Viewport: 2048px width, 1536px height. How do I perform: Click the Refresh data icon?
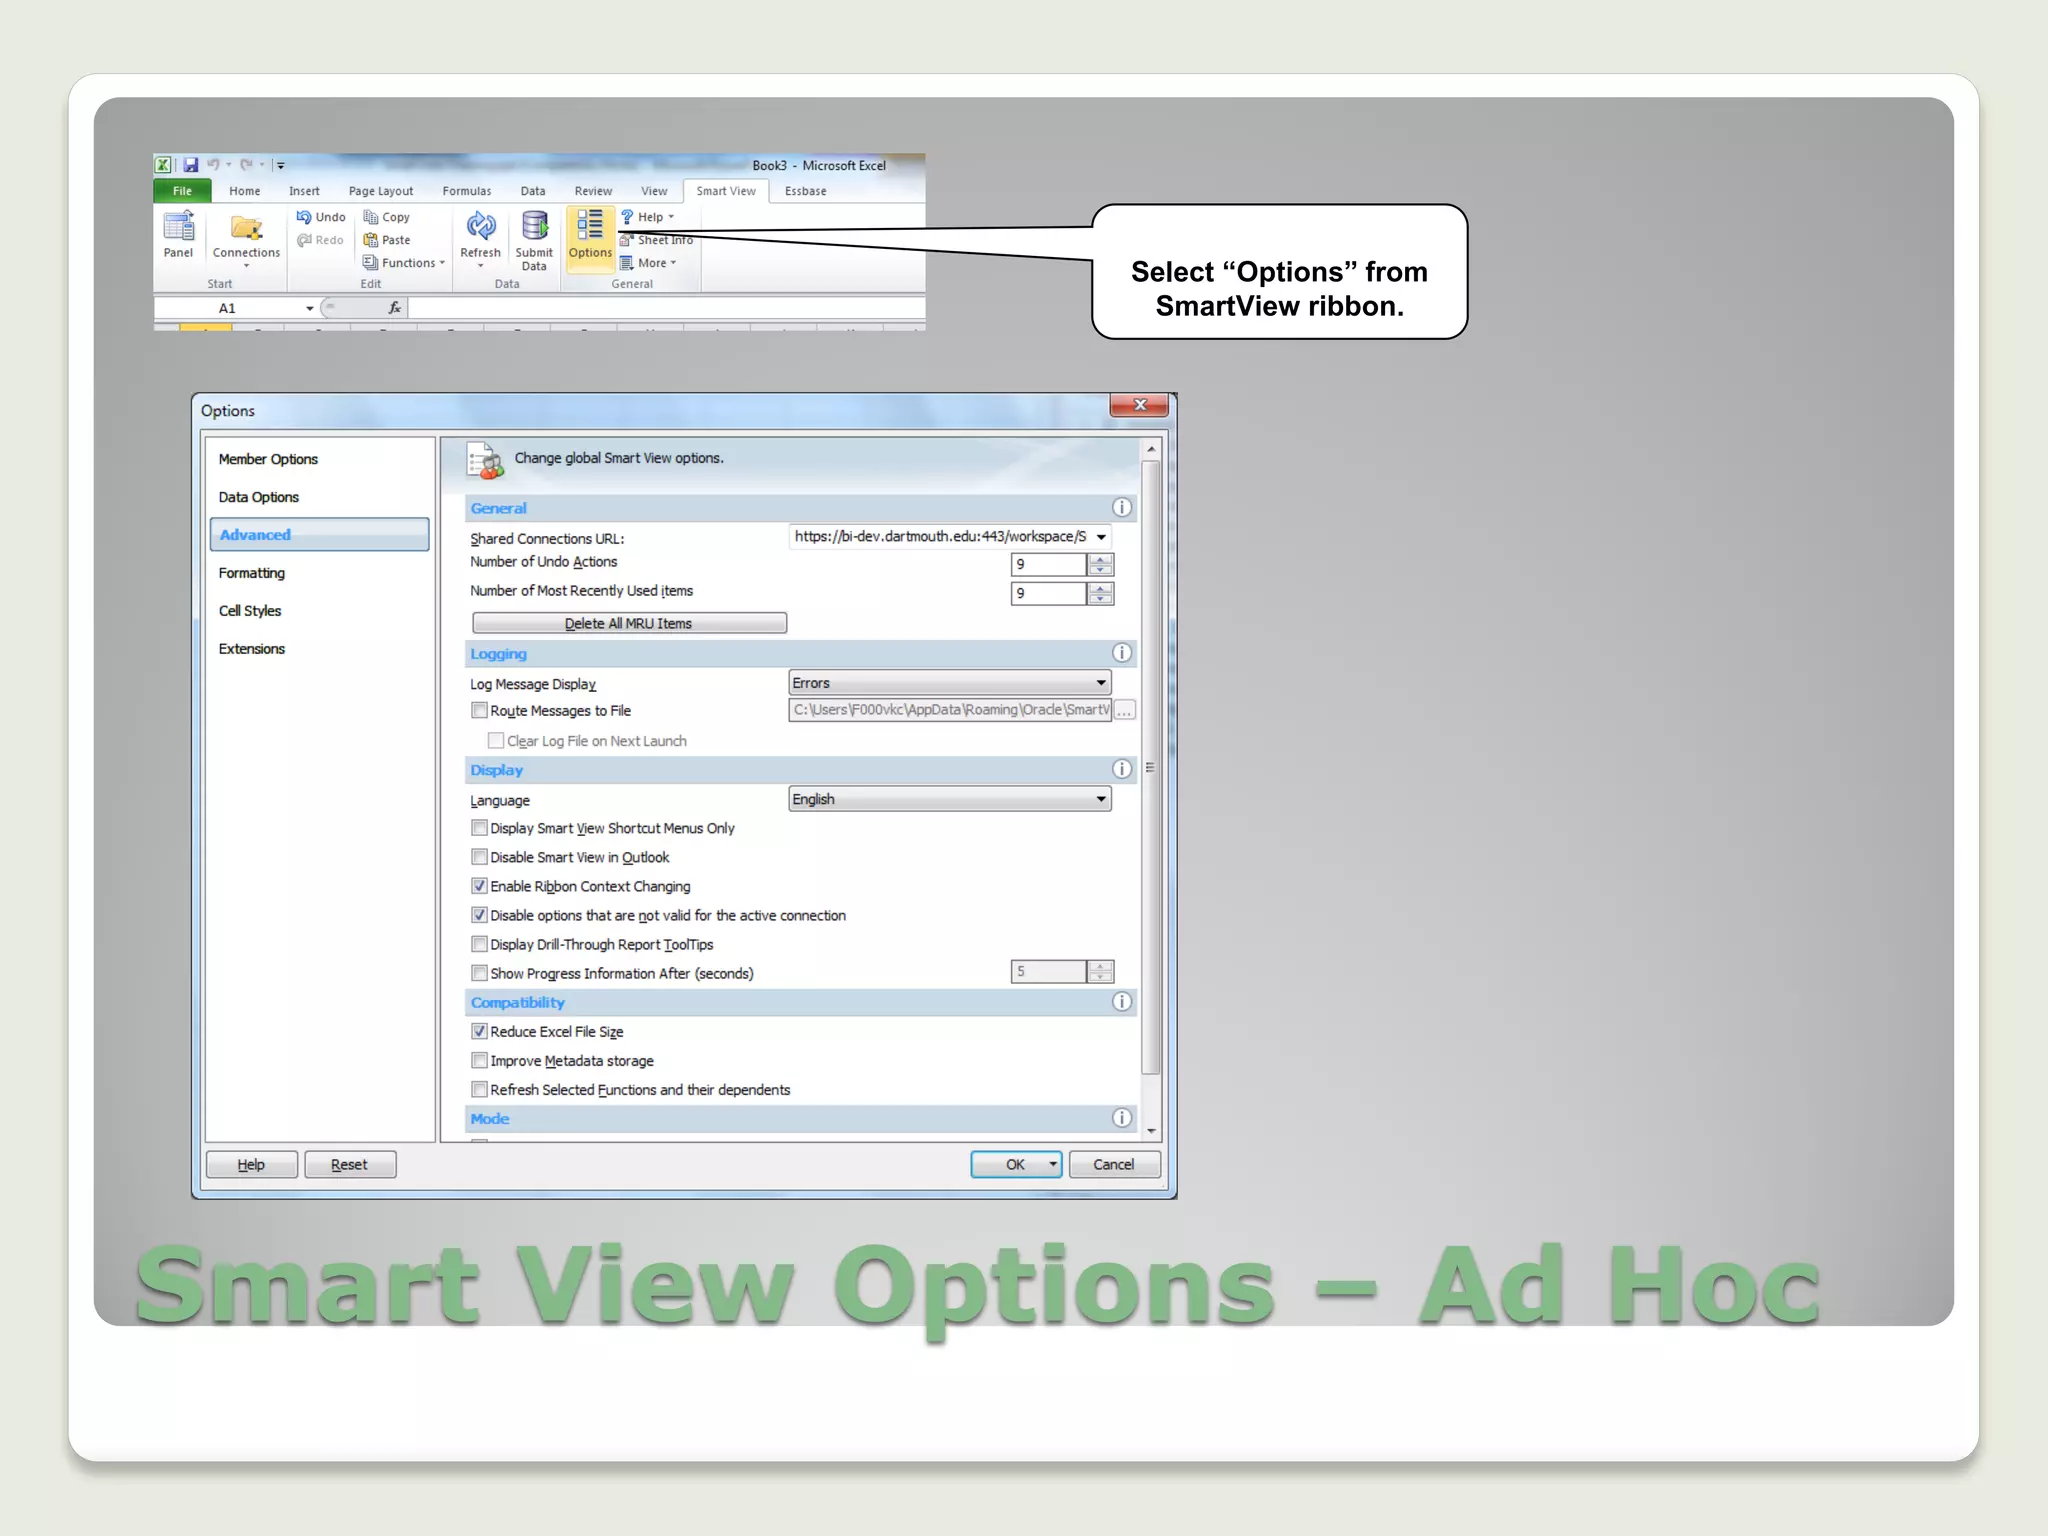tap(481, 226)
